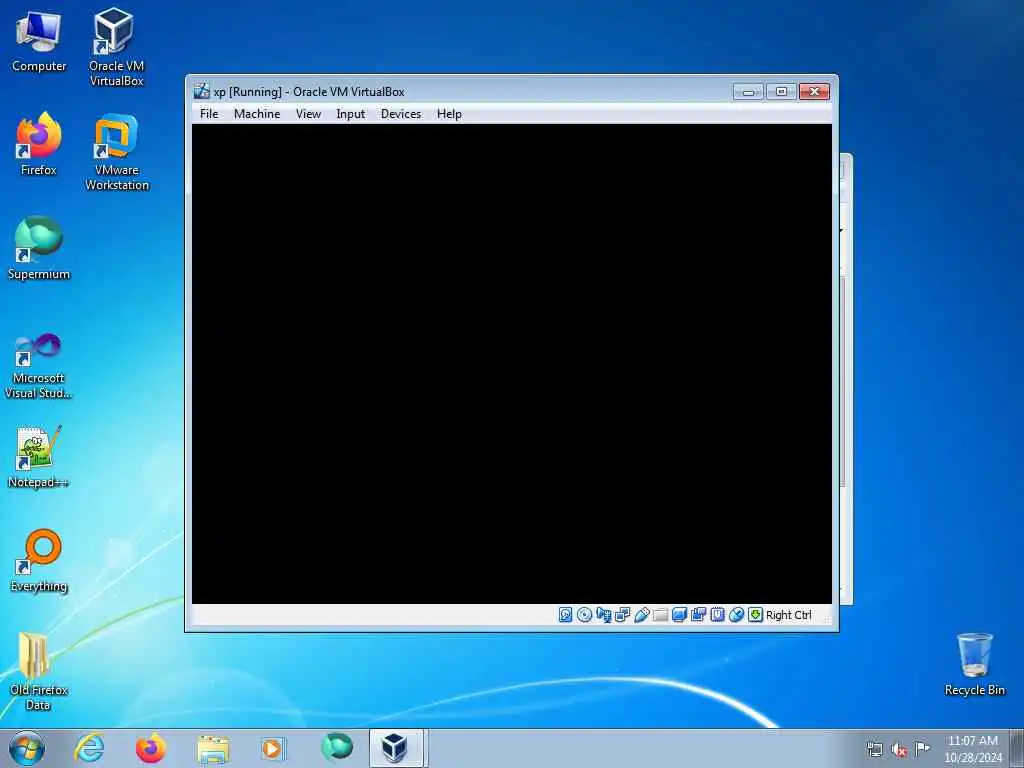This screenshot has height=768, width=1024.
Task: Click the green-arrow keyboard capture indicator
Action: click(755, 615)
